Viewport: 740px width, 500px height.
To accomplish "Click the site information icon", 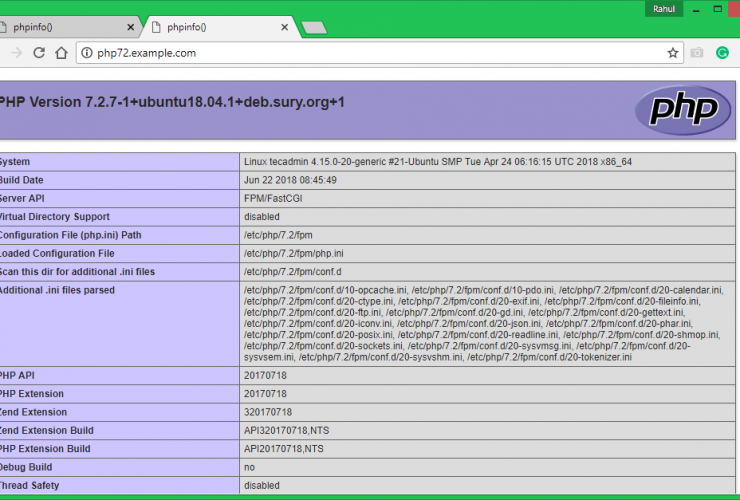I will click(x=86, y=53).
